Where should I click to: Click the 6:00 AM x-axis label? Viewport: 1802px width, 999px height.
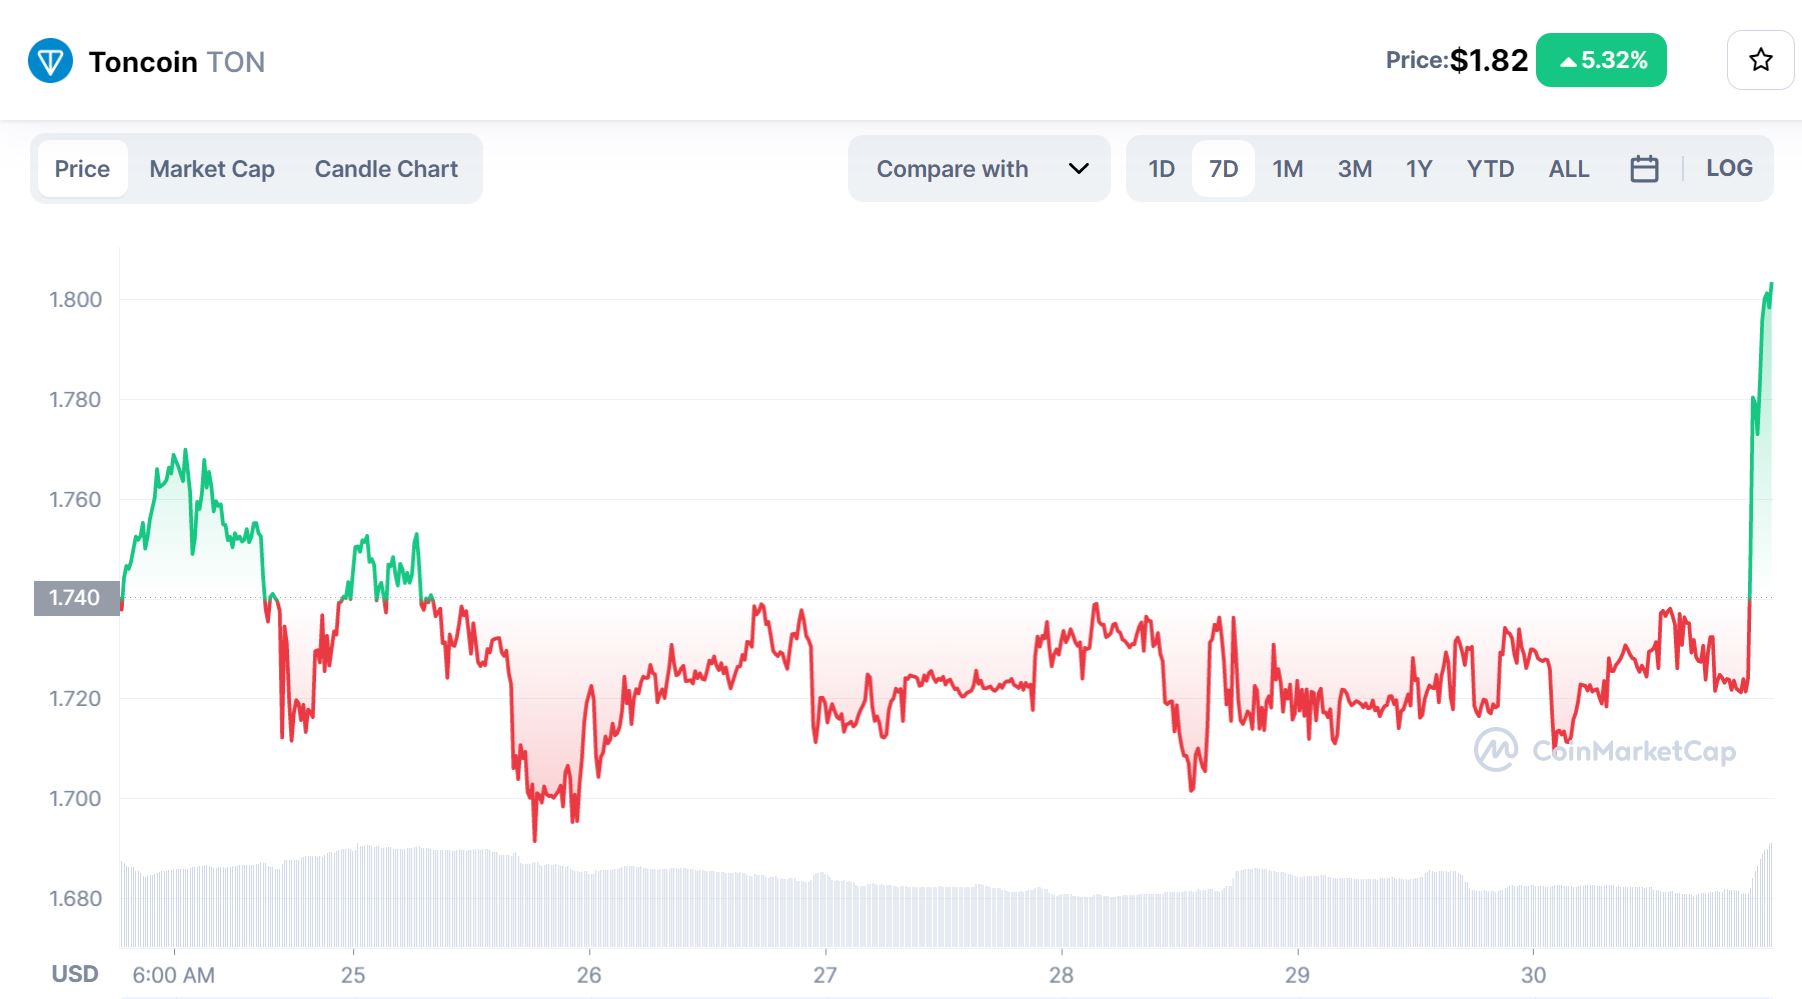[x=173, y=975]
